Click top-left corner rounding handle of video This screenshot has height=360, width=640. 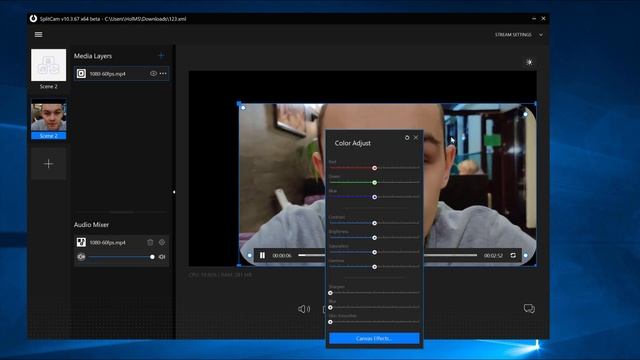point(243,108)
